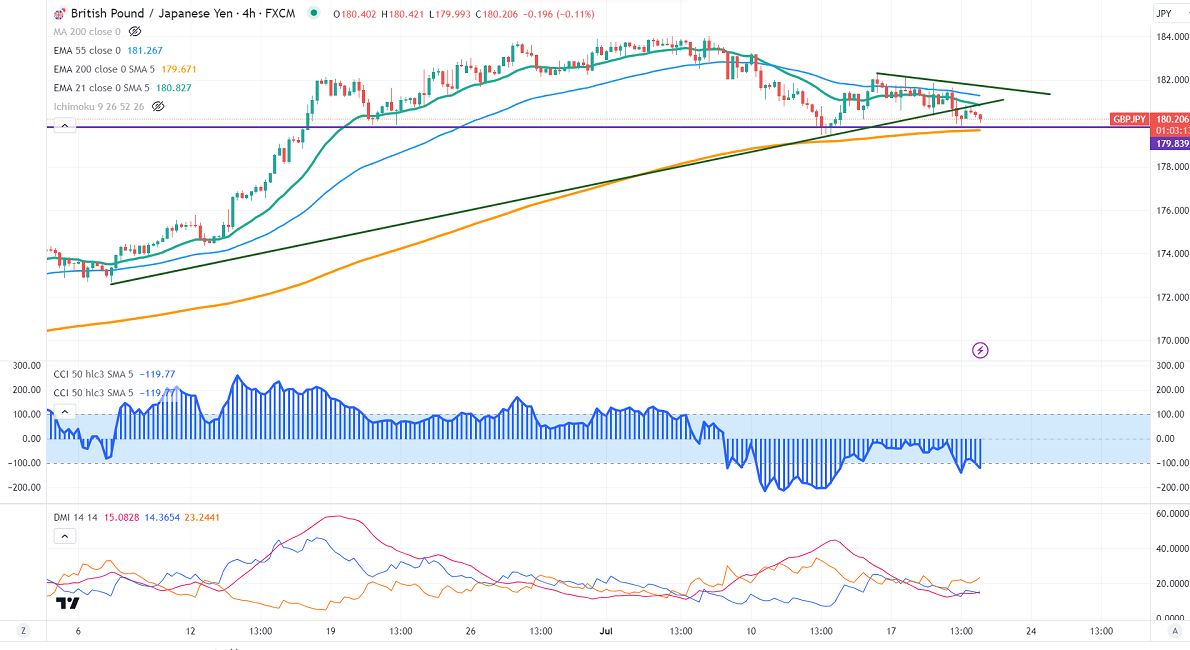Screen dimensions: 1190x650
Task: Open the JPY currency dropdown
Action: [x=1170, y=14]
